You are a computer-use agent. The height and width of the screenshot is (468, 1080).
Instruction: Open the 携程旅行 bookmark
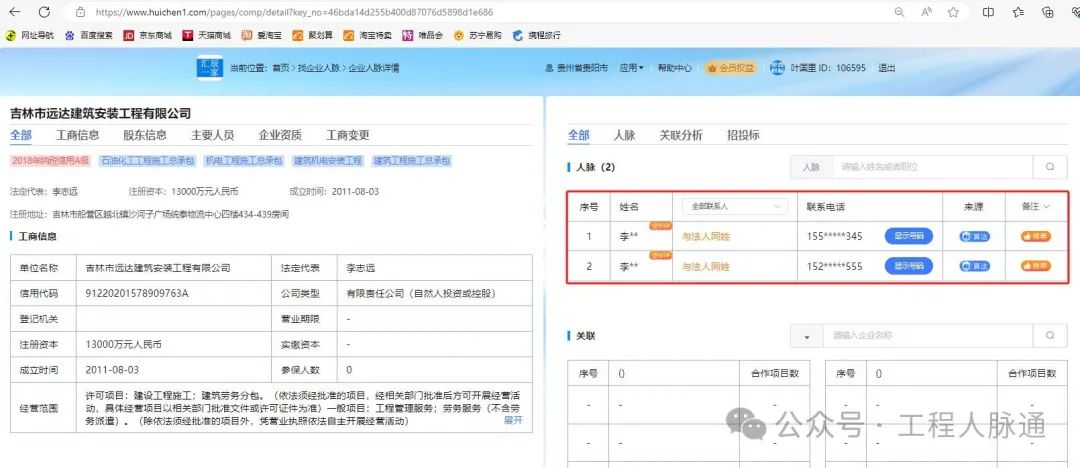click(537, 35)
